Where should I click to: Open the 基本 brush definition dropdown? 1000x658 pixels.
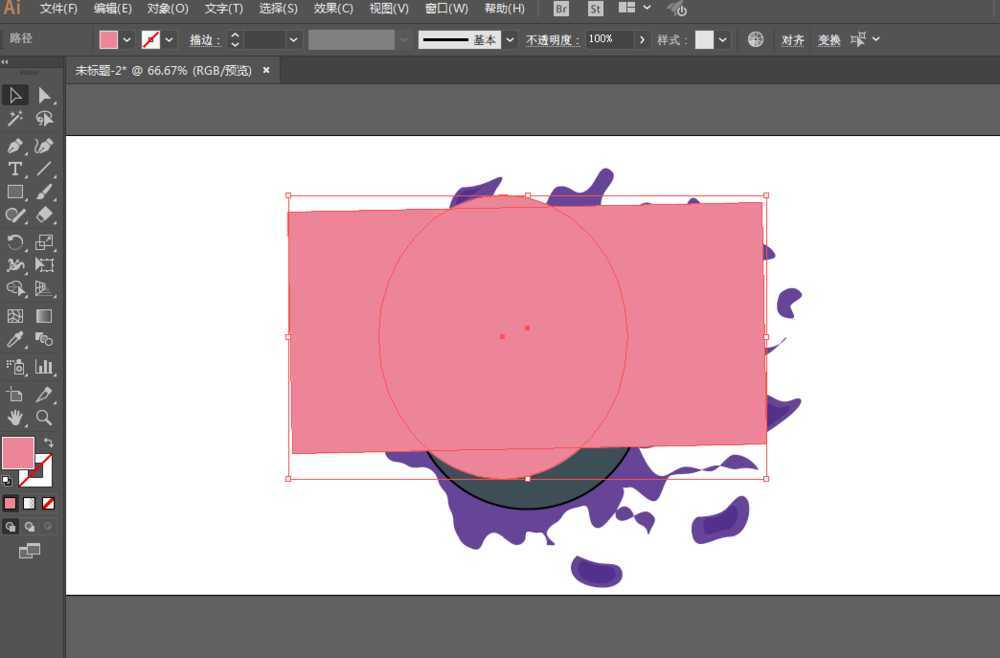(x=510, y=40)
